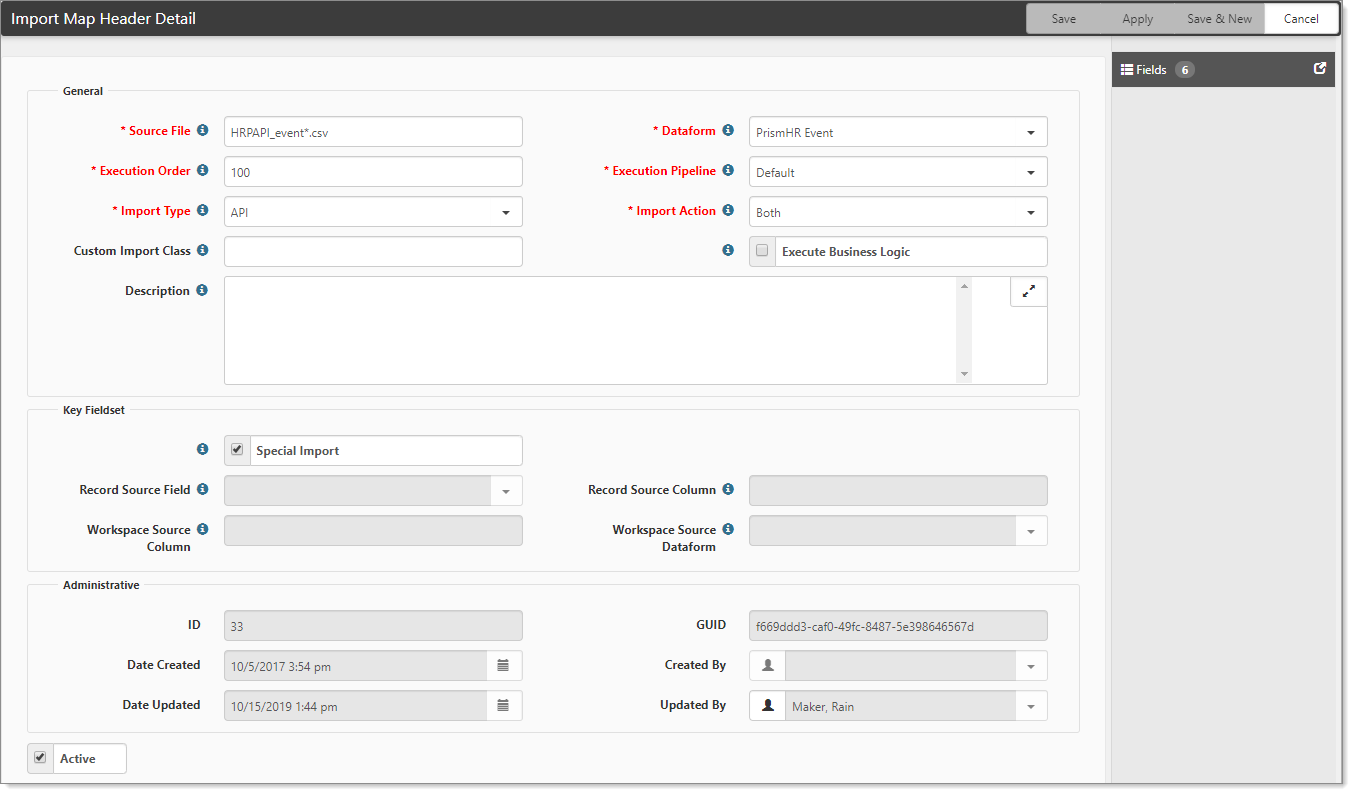Open the Dataform dropdown
1353x794 pixels.
point(898,132)
